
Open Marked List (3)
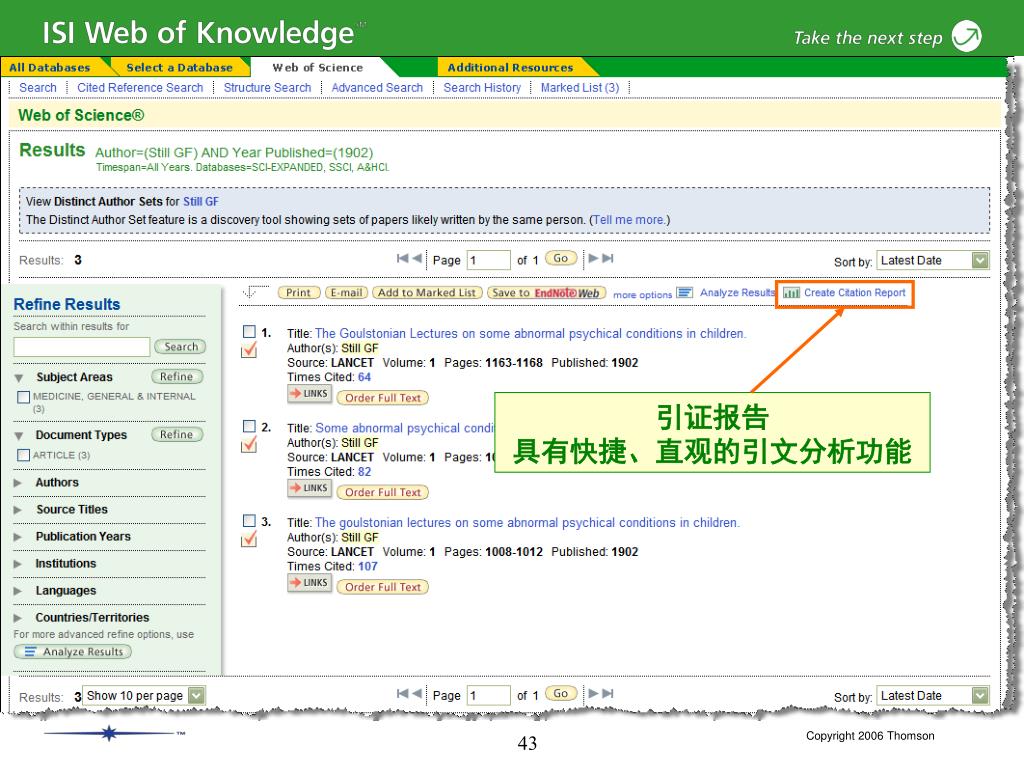(x=579, y=88)
